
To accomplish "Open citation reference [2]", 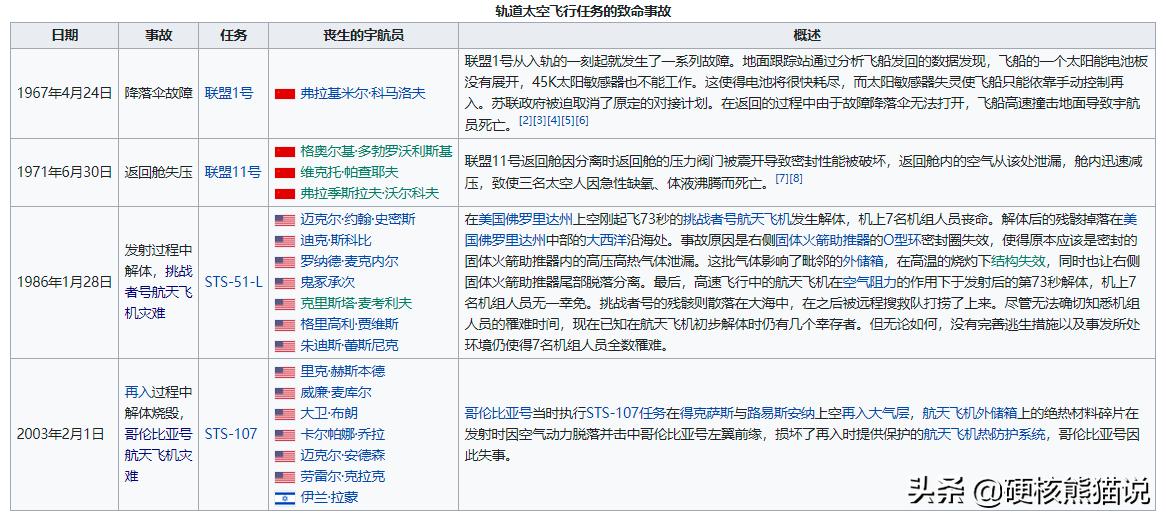I will (525, 120).
